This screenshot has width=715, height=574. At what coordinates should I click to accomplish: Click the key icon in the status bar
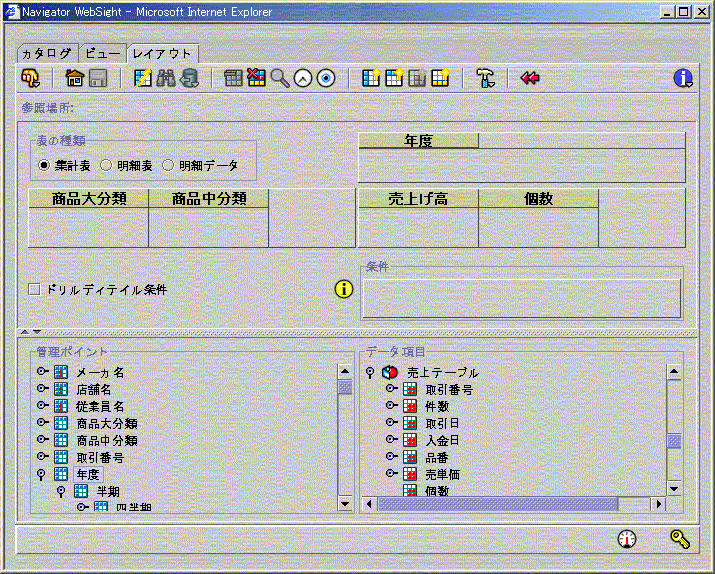pyautogui.click(x=680, y=539)
